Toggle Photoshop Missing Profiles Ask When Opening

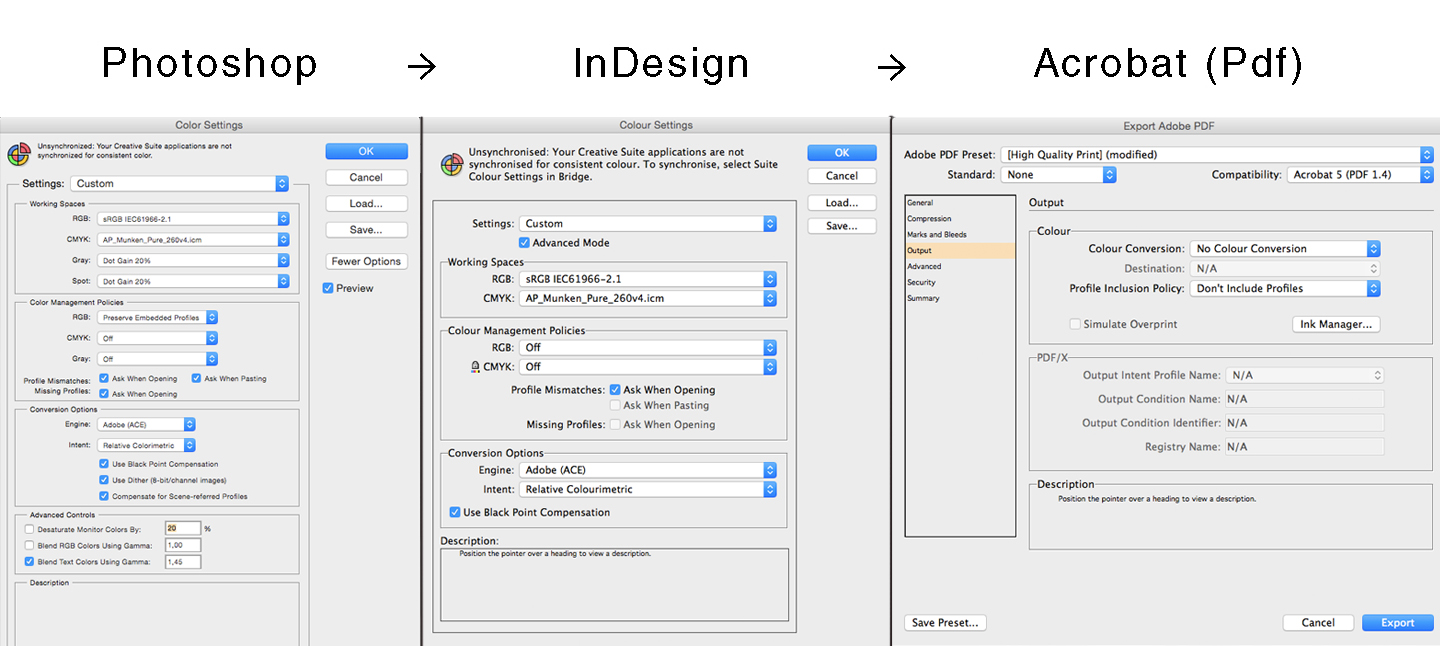point(104,394)
